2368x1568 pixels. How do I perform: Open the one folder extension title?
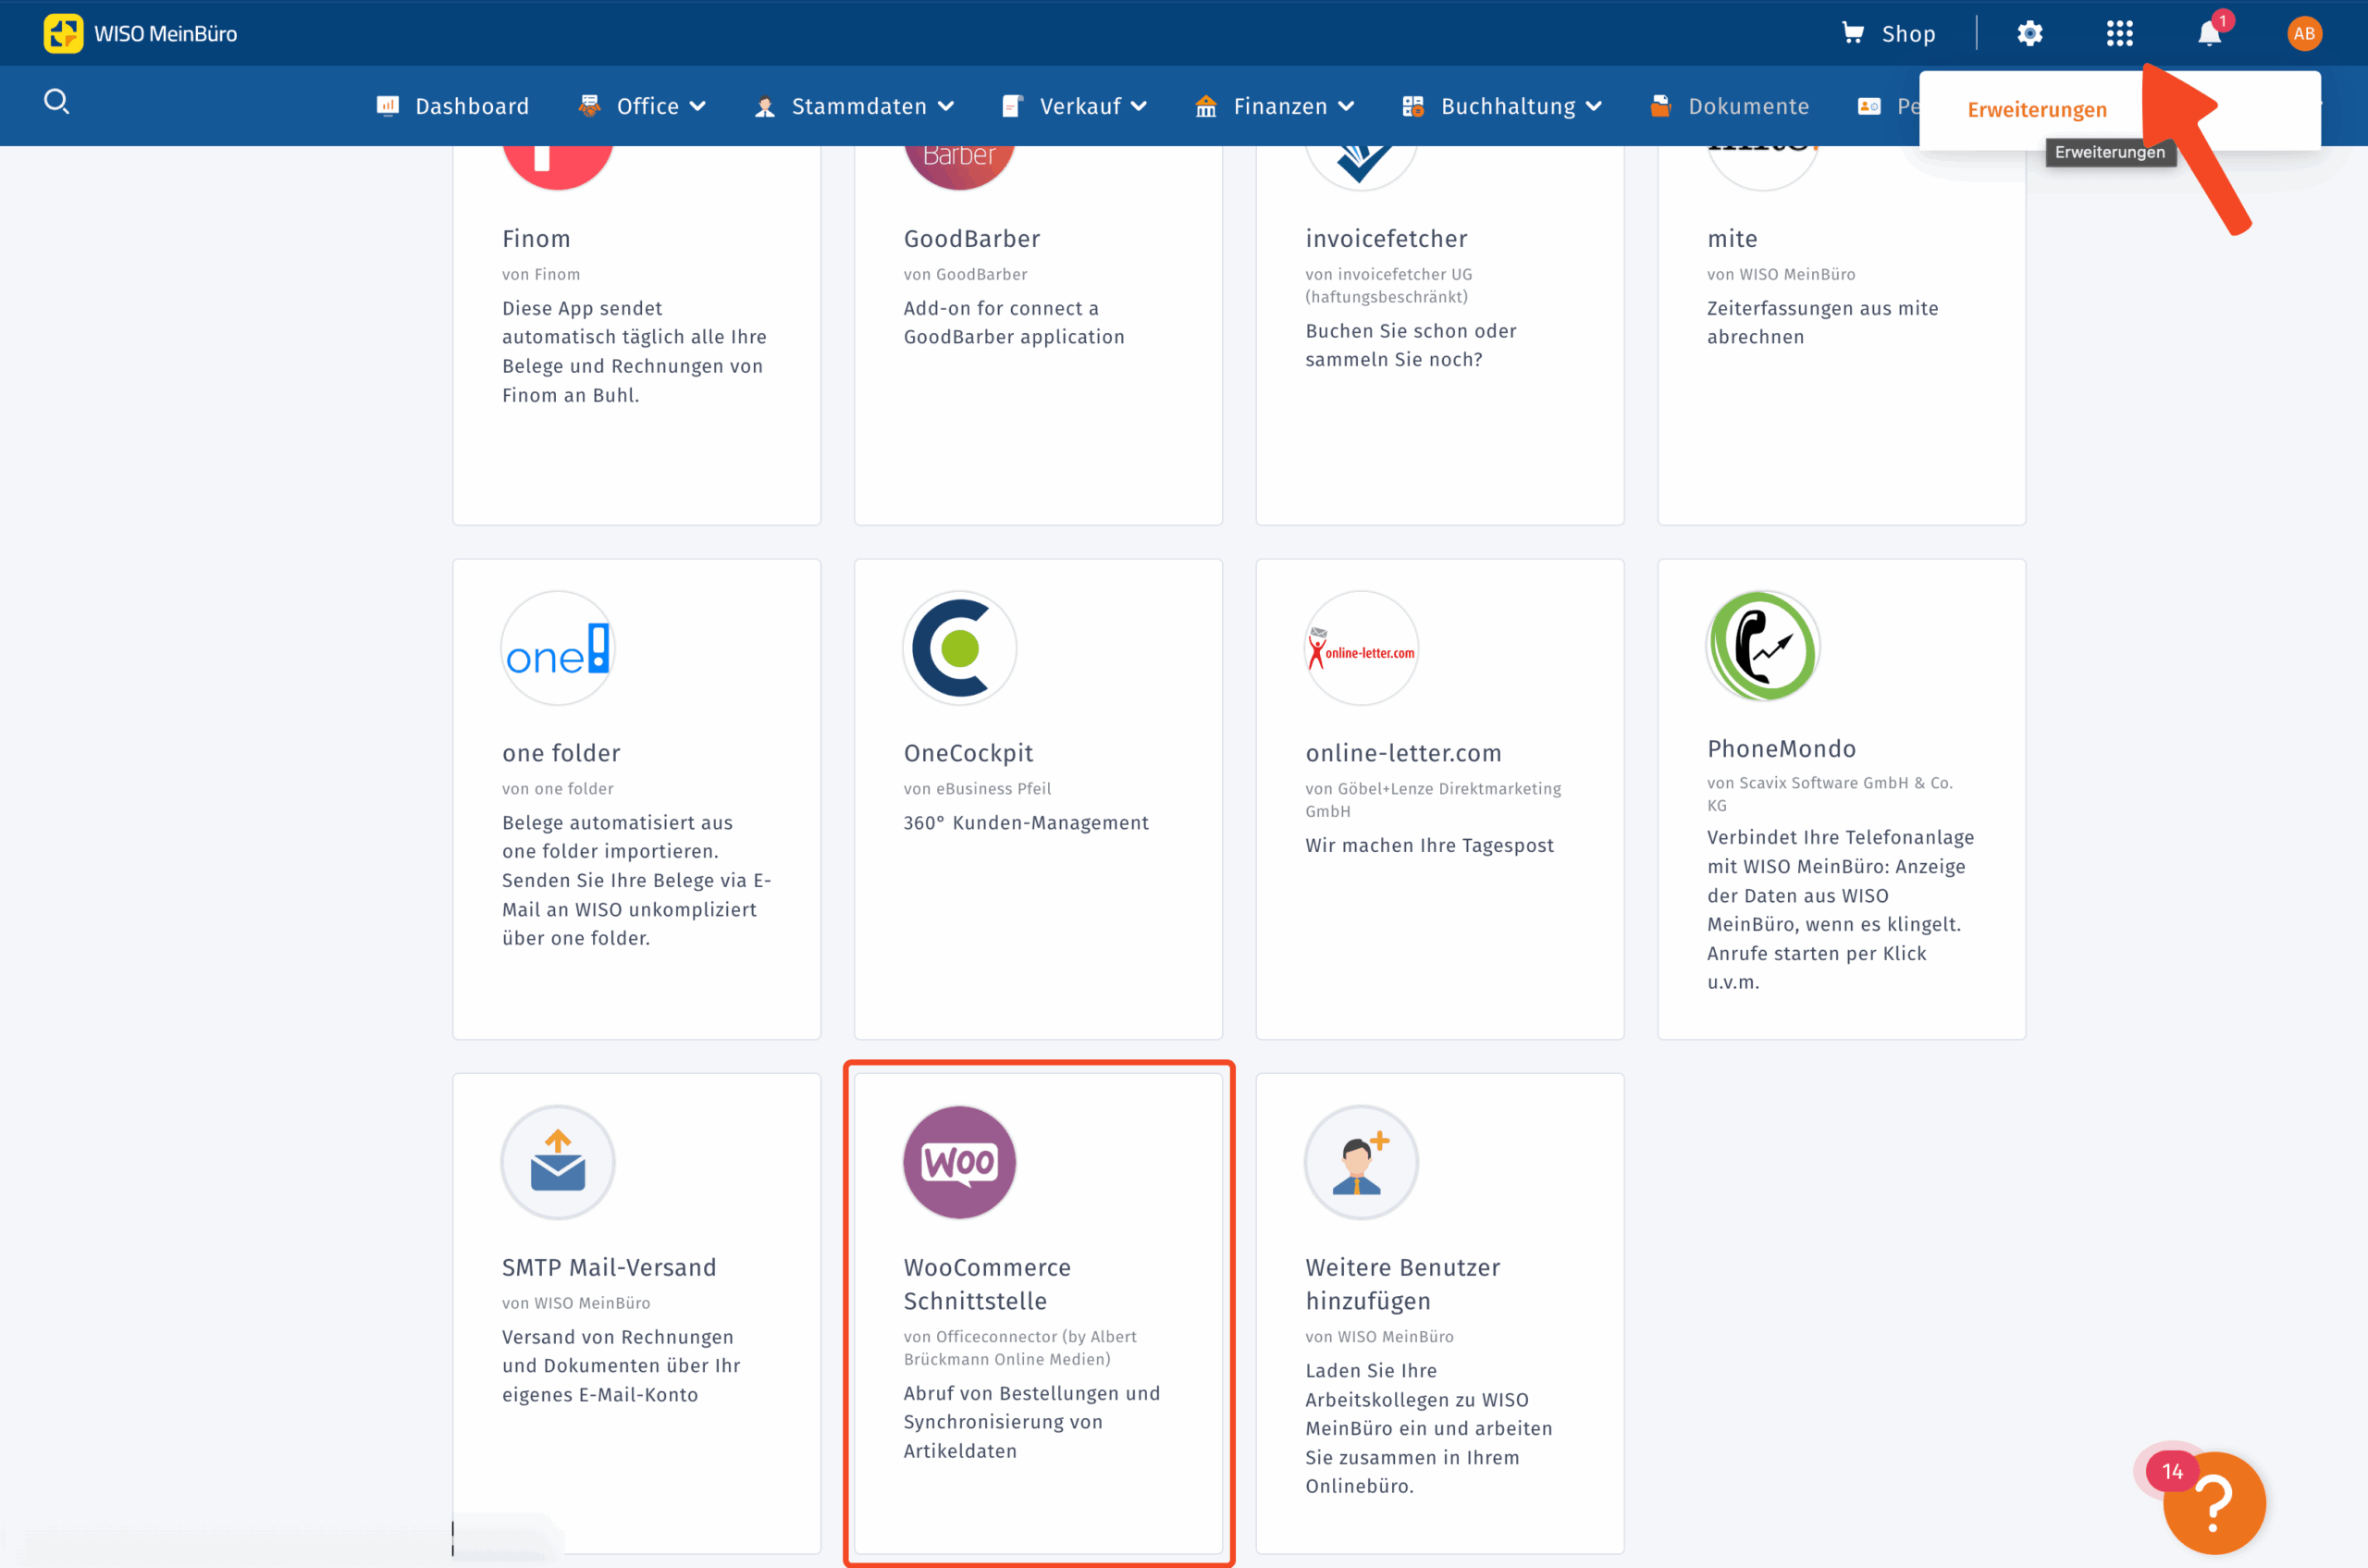[x=561, y=753]
